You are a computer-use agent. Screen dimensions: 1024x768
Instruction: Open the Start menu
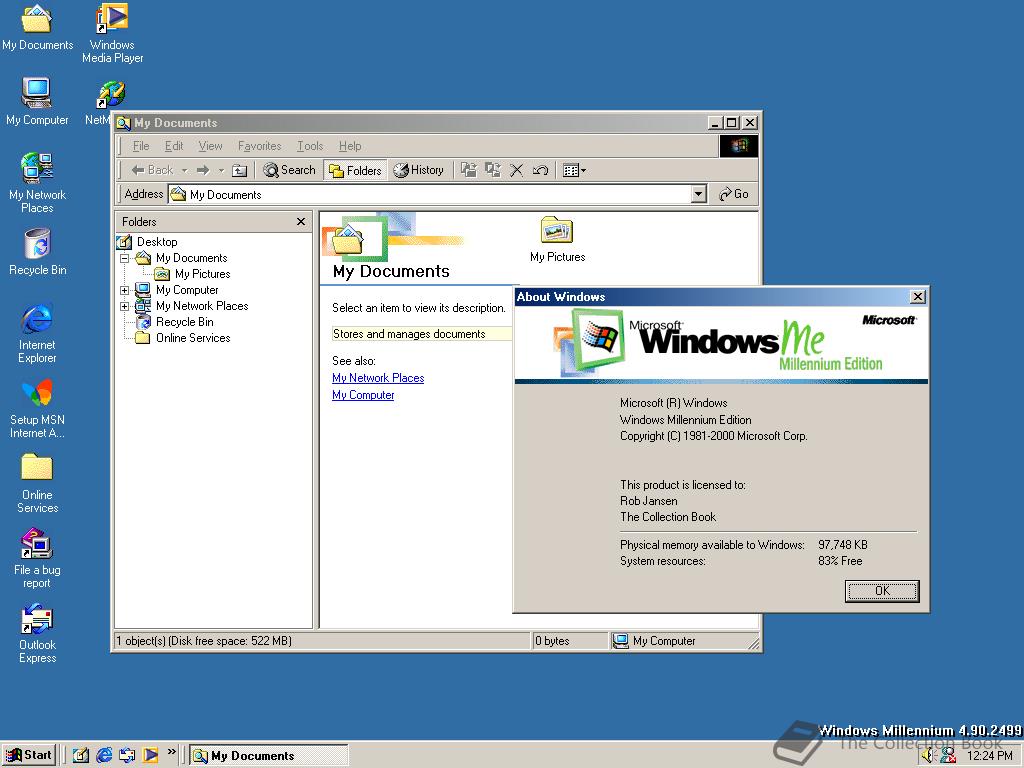tap(29, 756)
